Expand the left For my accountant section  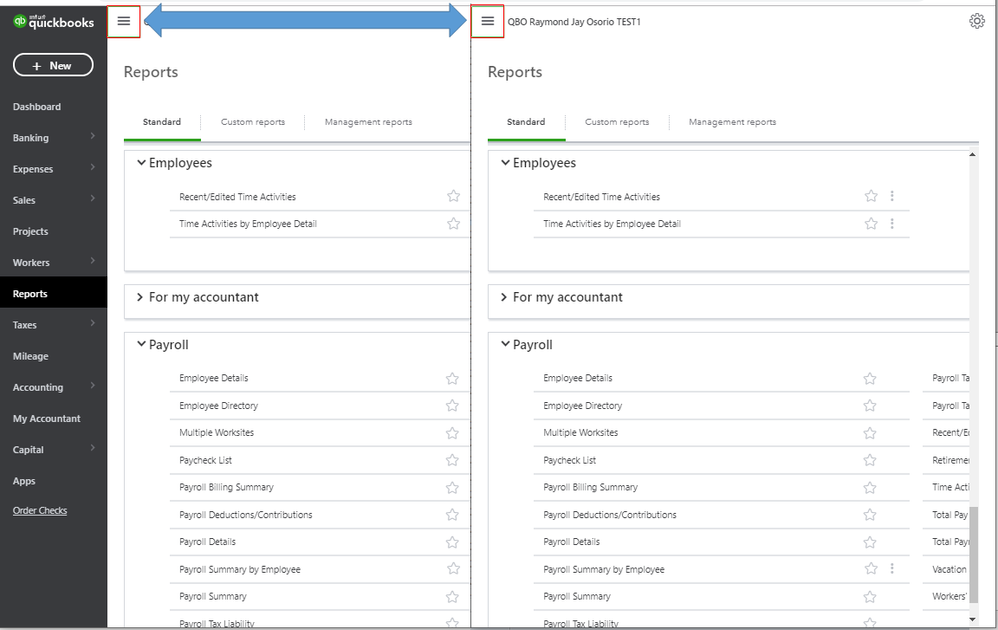click(141, 297)
